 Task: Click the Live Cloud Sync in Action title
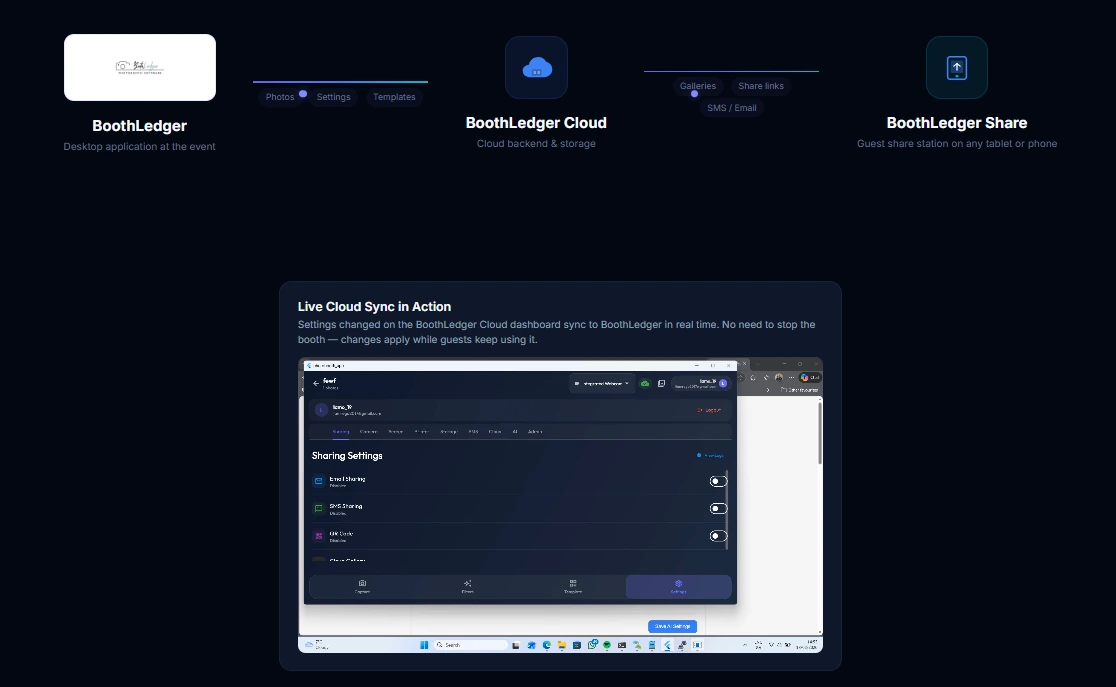coord(374,307)
